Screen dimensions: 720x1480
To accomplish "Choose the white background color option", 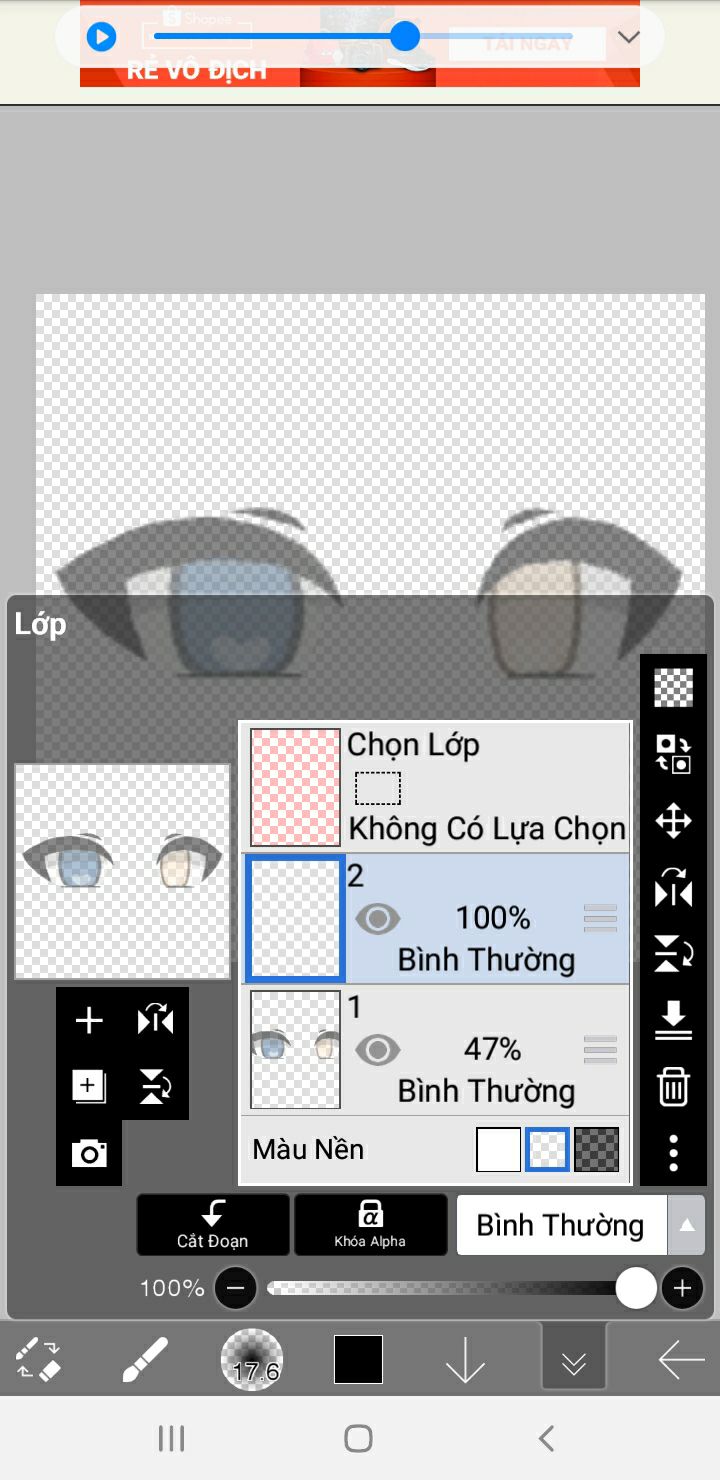I will [x=498, y=1150].
